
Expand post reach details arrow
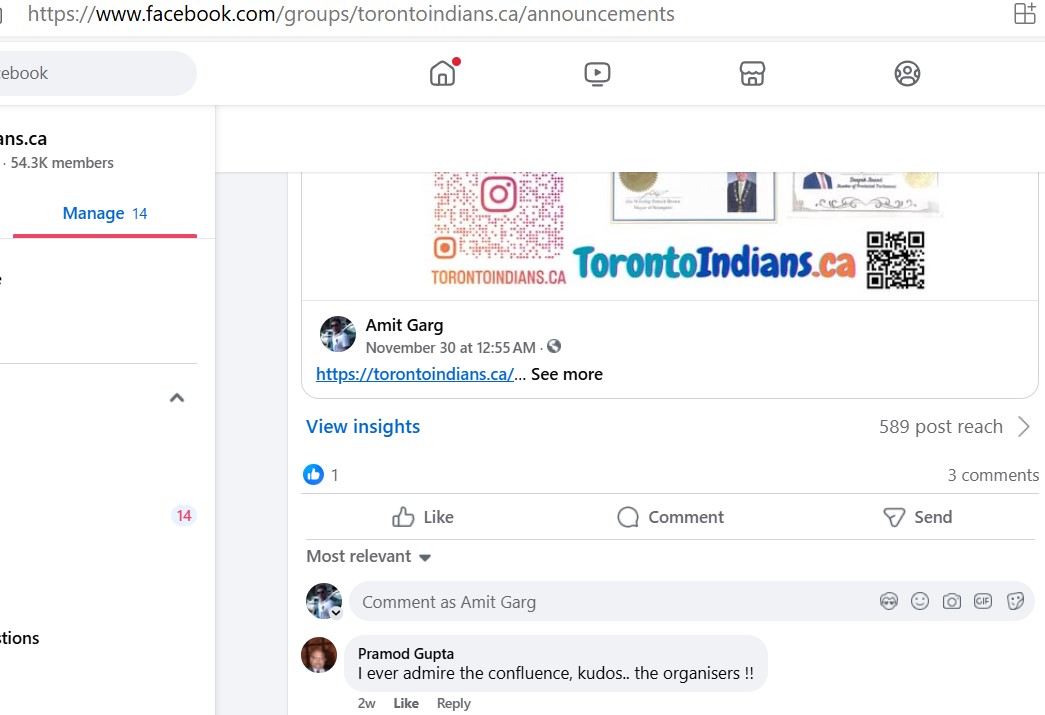coord(1023,427)
